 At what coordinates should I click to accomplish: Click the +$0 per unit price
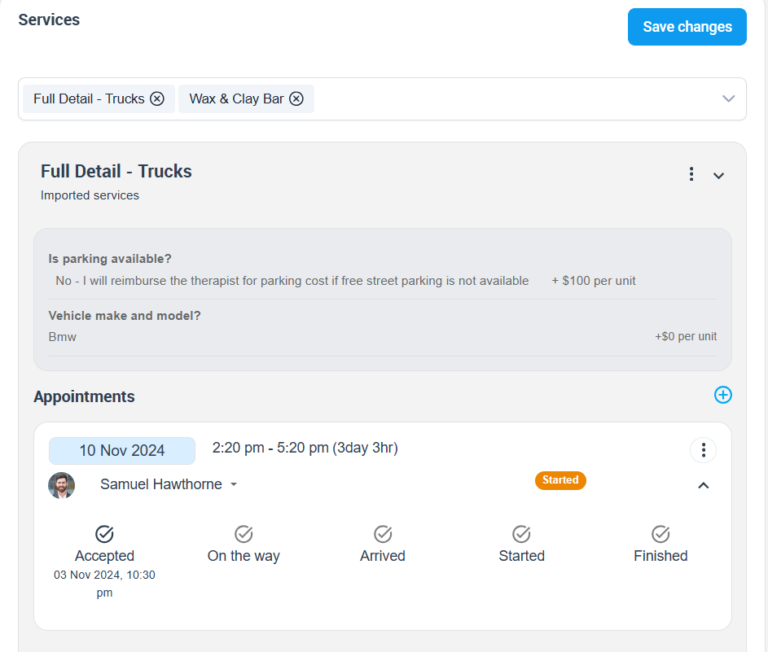coord(686,337)
